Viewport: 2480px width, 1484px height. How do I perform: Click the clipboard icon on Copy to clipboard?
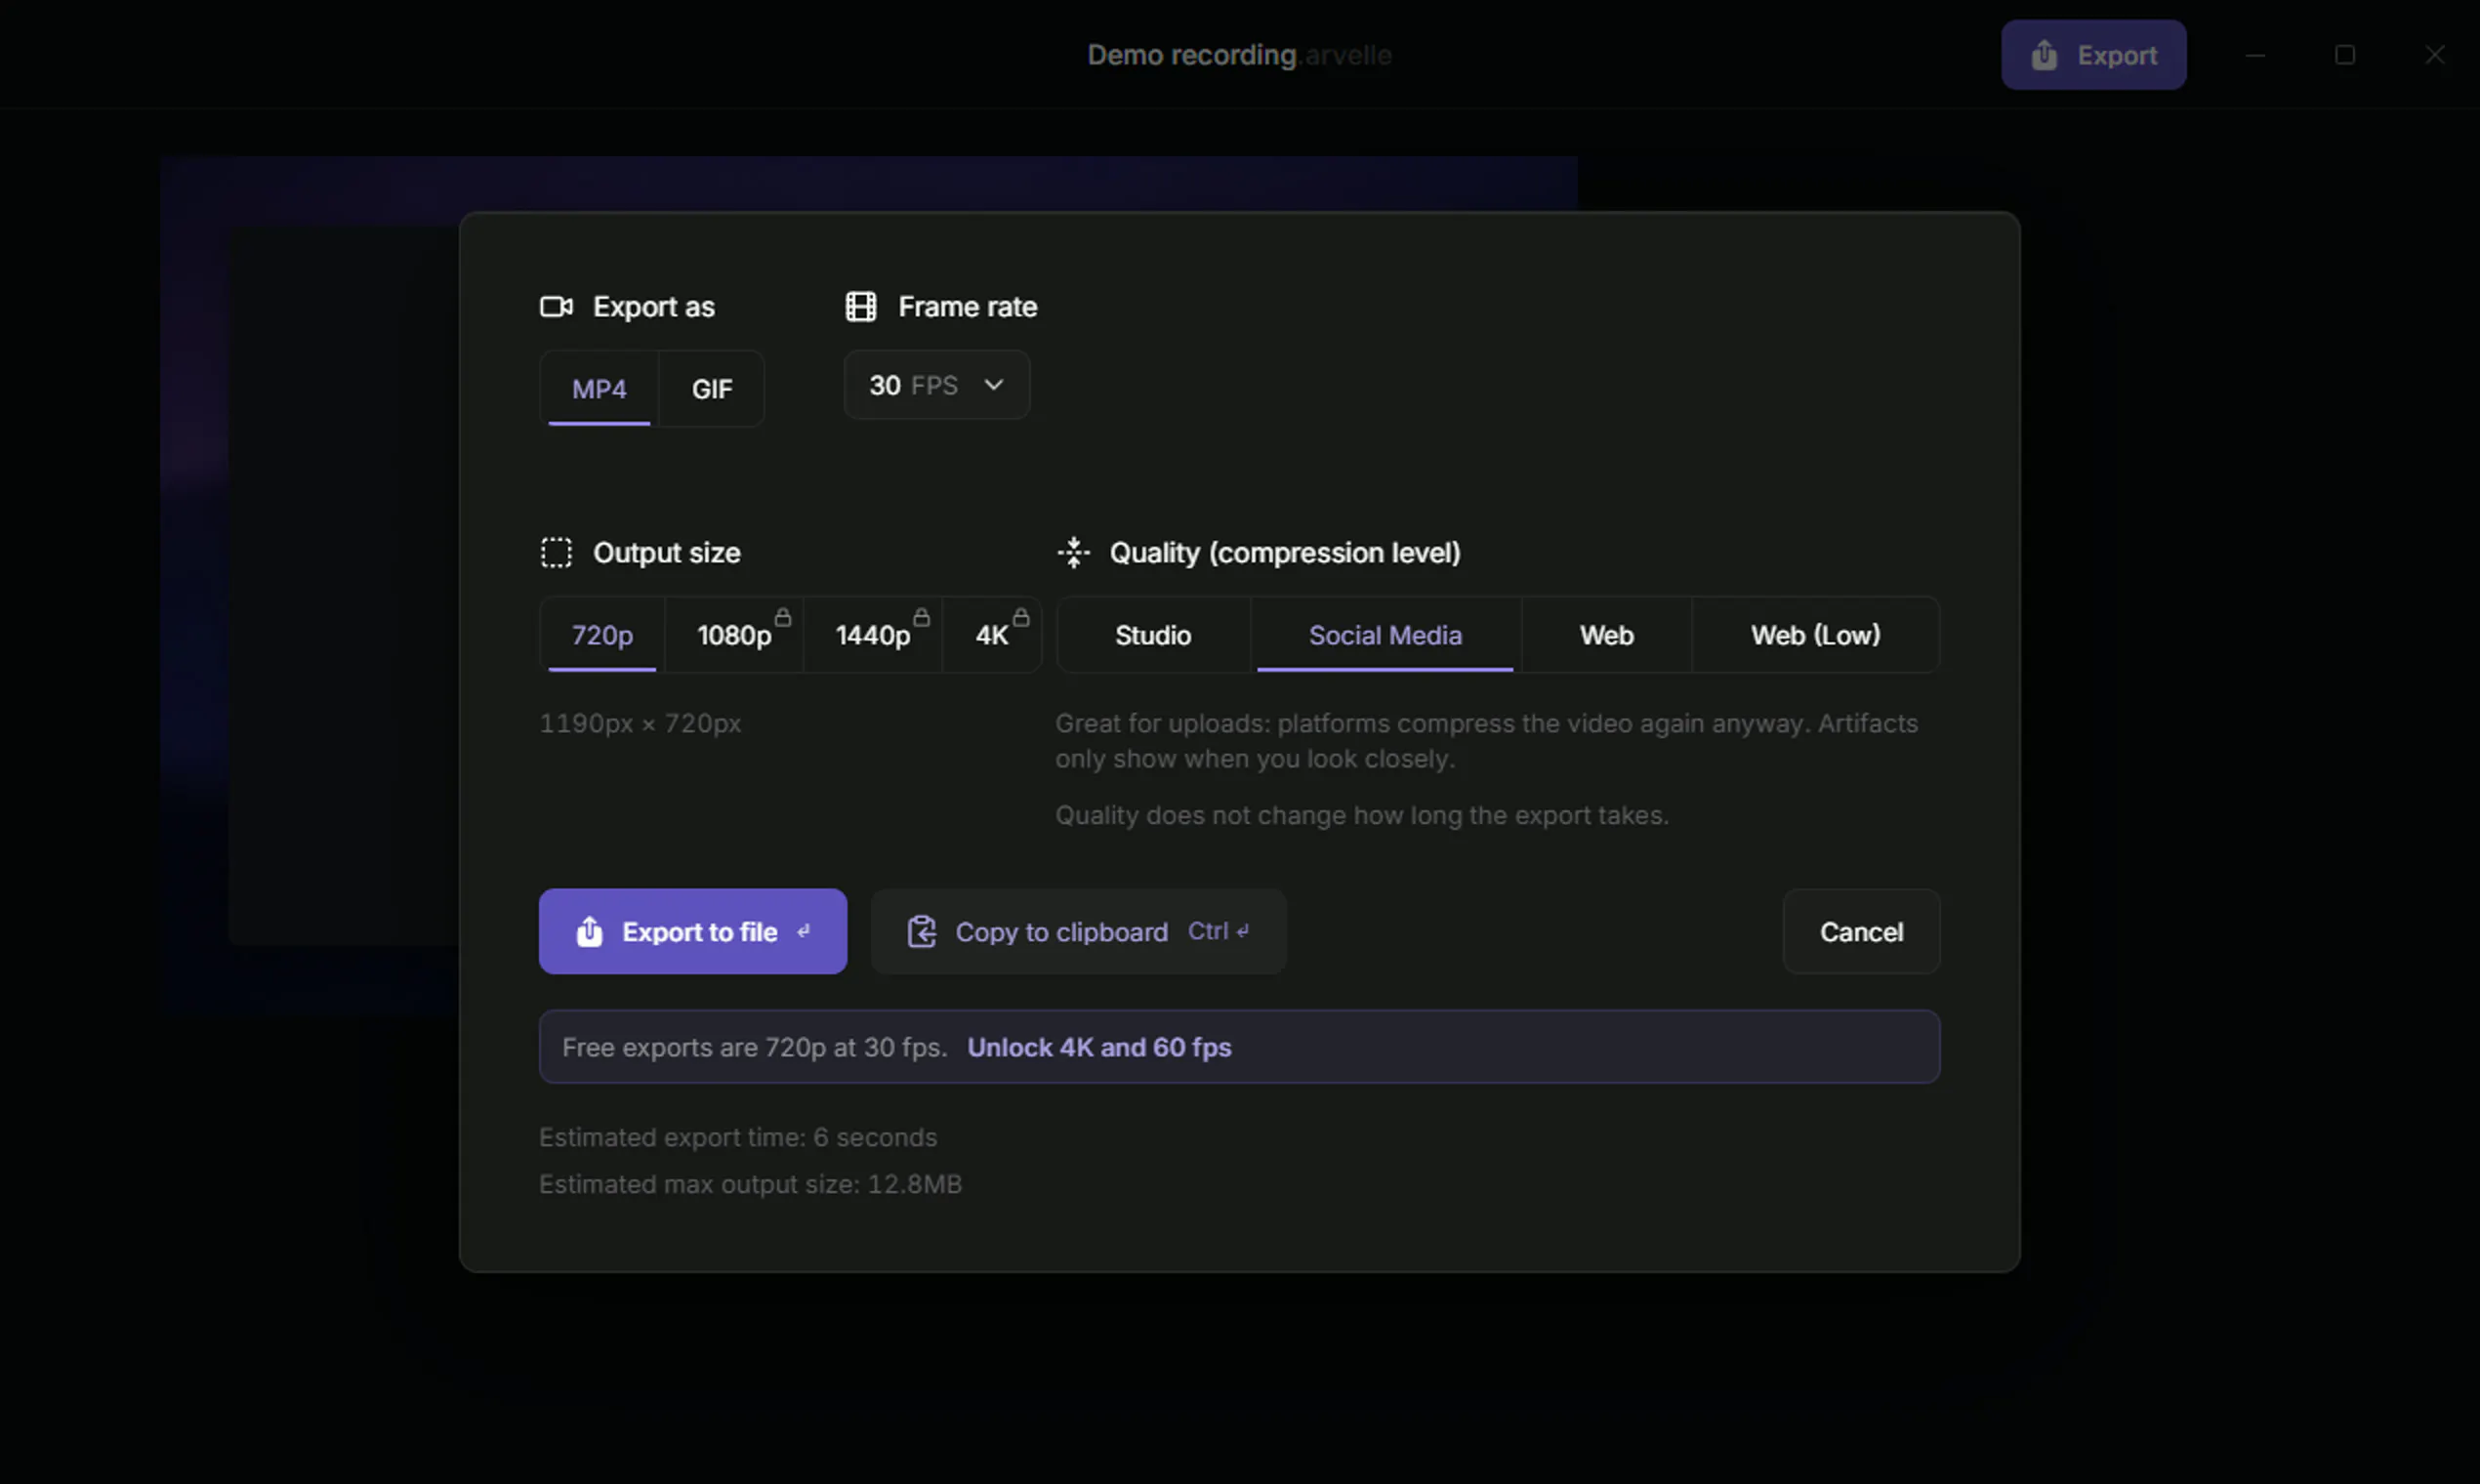click(x=921, y=931)
